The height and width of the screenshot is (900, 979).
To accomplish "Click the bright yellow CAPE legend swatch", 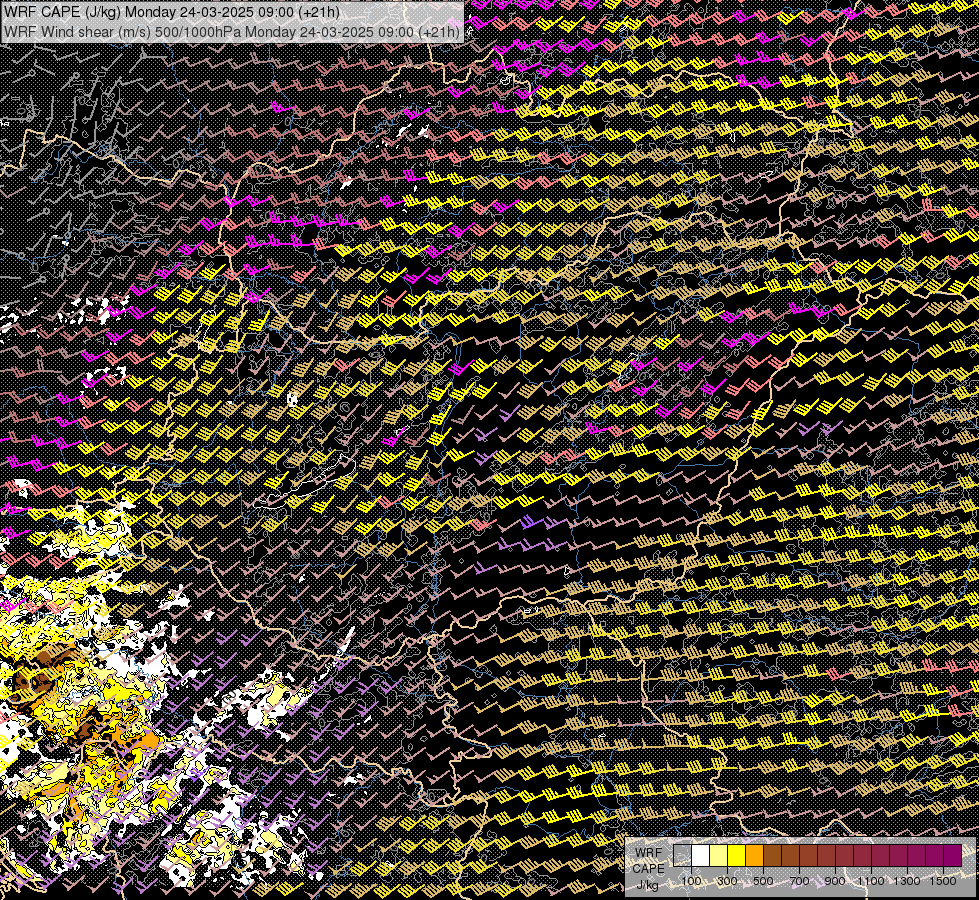I will [x=736, y=856].
